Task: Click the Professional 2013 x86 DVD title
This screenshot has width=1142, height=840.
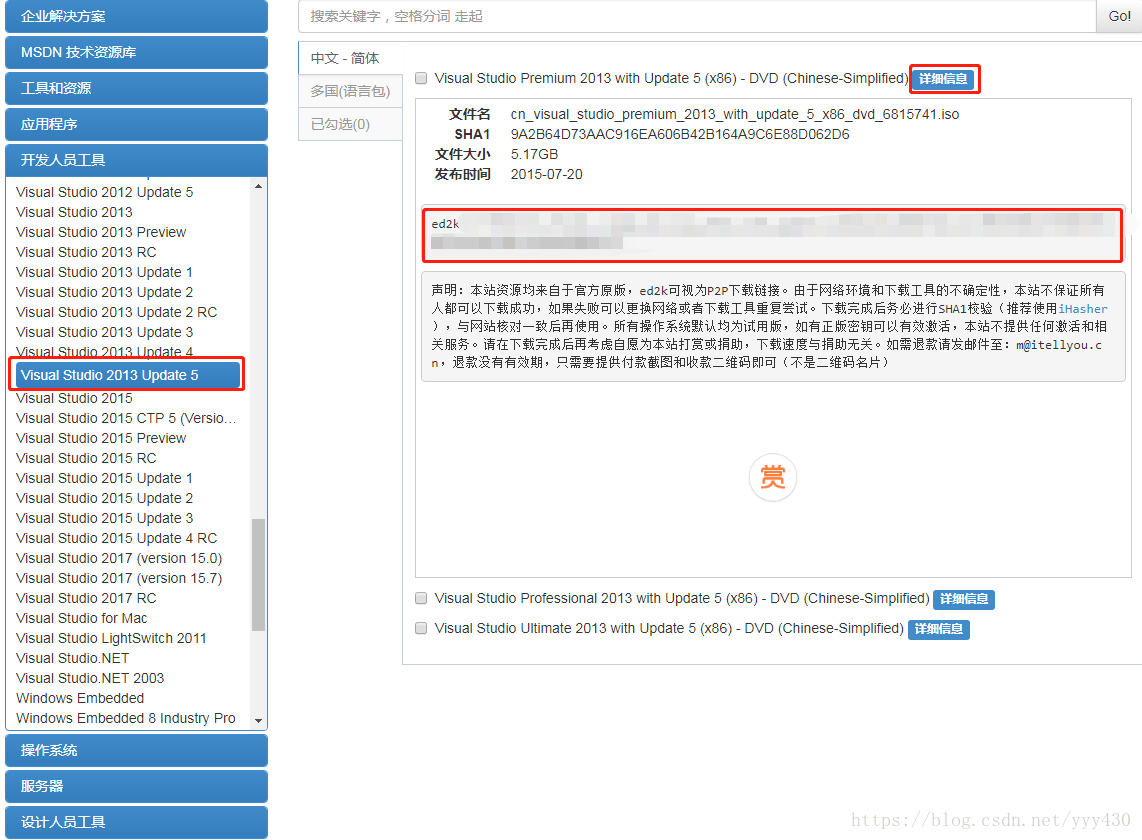Action: (x=682, y=598)
